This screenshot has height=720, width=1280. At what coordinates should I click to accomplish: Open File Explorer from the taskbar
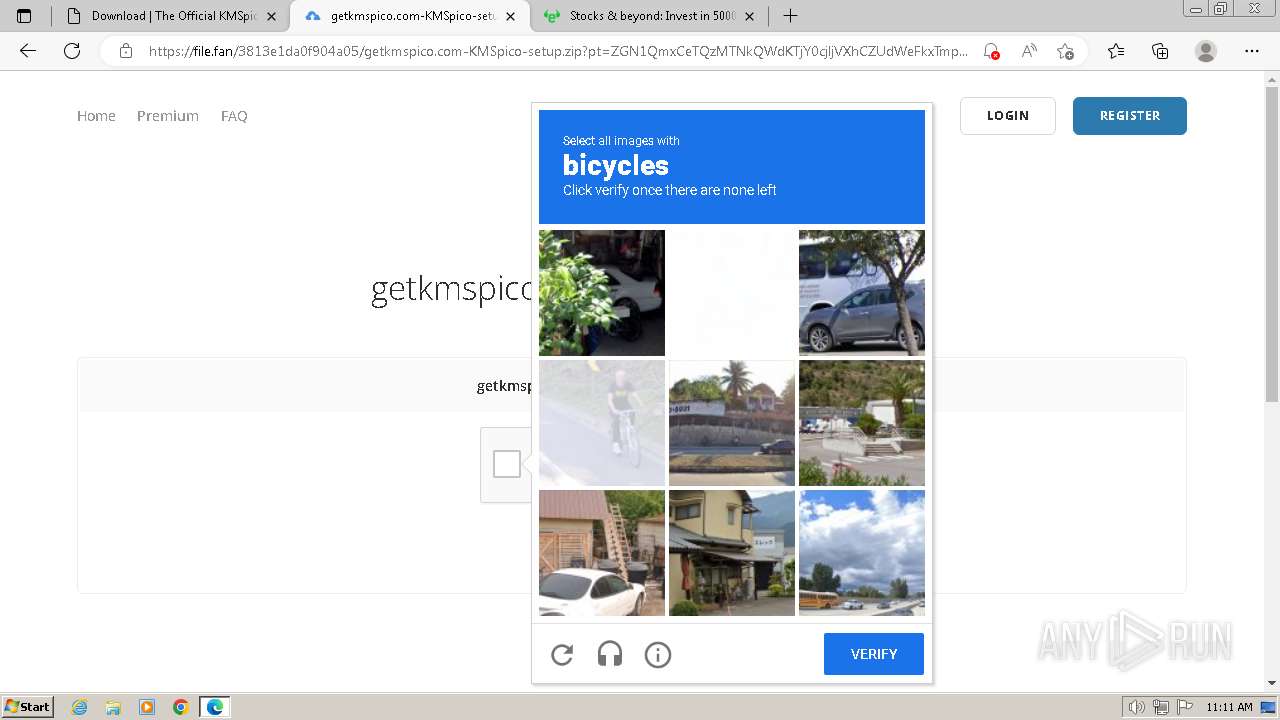point(113,707)
